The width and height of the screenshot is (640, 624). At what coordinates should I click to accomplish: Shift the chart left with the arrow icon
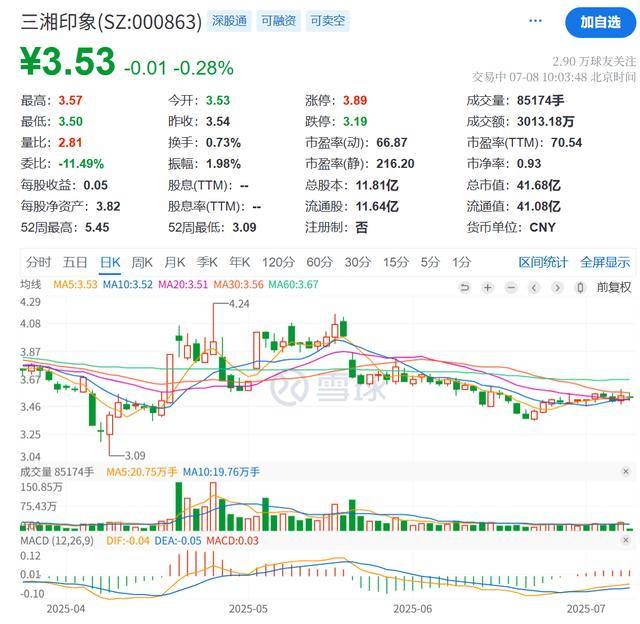(x=534, y=288)
